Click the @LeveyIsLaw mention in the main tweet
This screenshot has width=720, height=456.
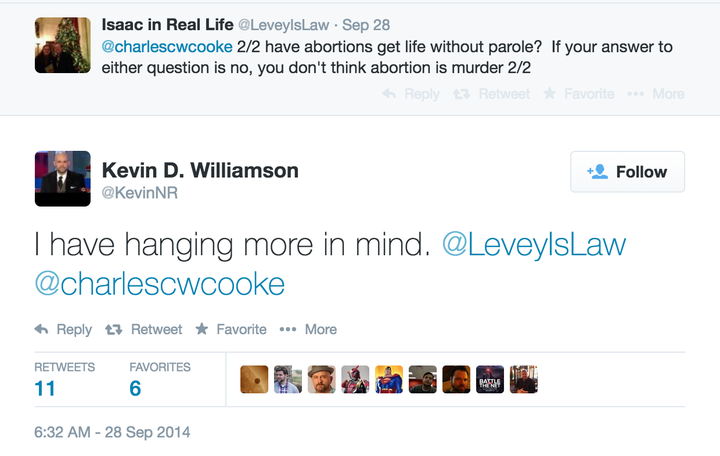[x=534, y=244]
